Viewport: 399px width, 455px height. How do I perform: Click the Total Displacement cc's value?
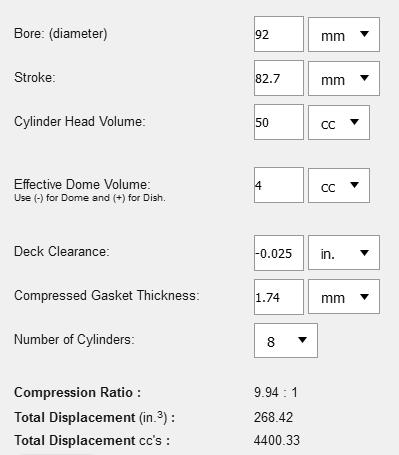pos(277,440)
